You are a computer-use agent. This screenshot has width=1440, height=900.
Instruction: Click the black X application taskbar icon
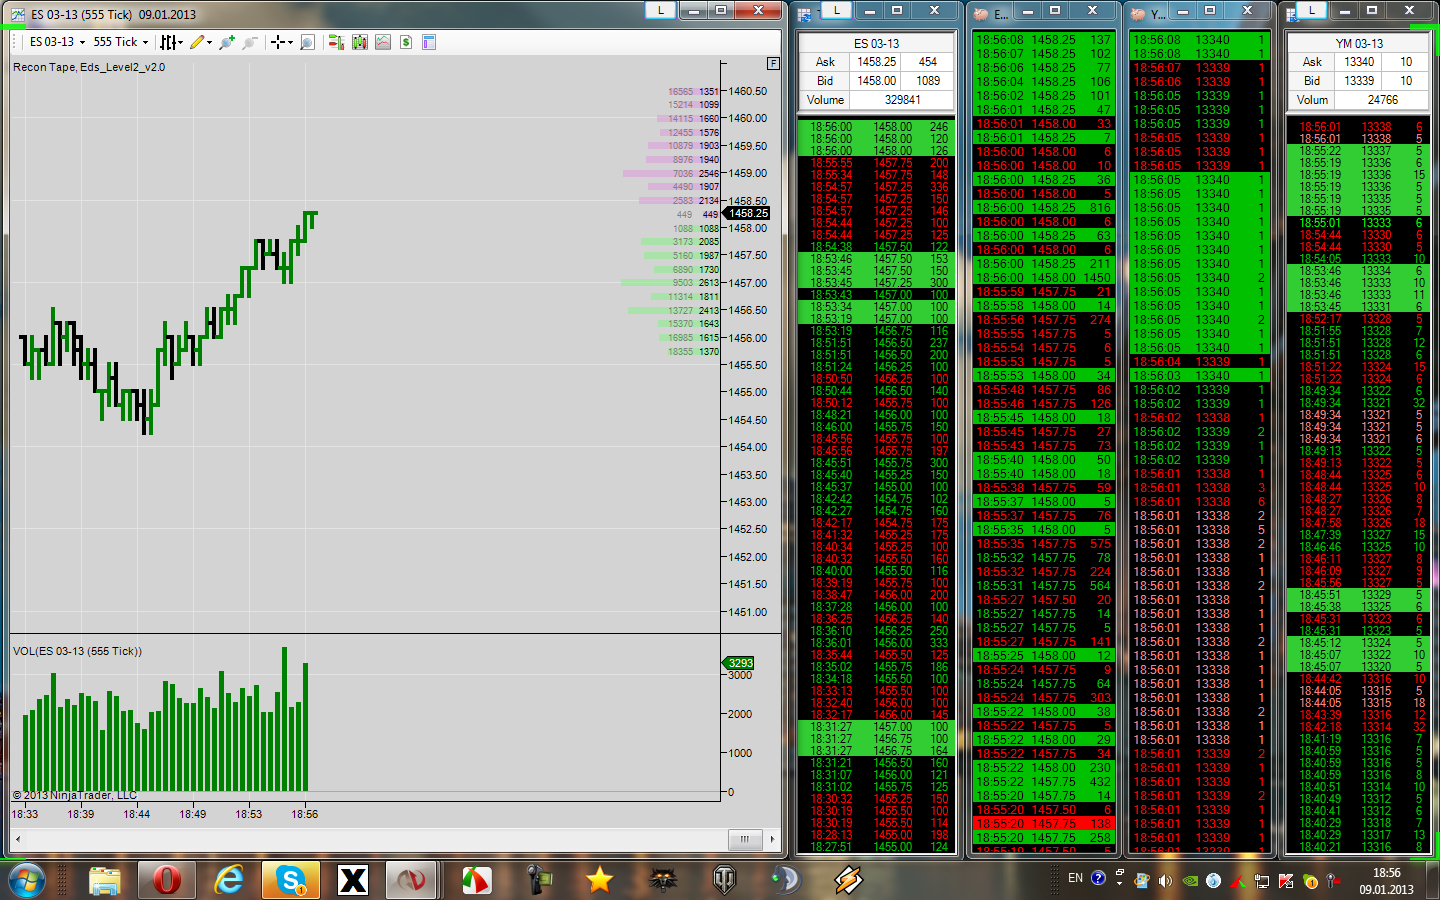coord(353,880)
